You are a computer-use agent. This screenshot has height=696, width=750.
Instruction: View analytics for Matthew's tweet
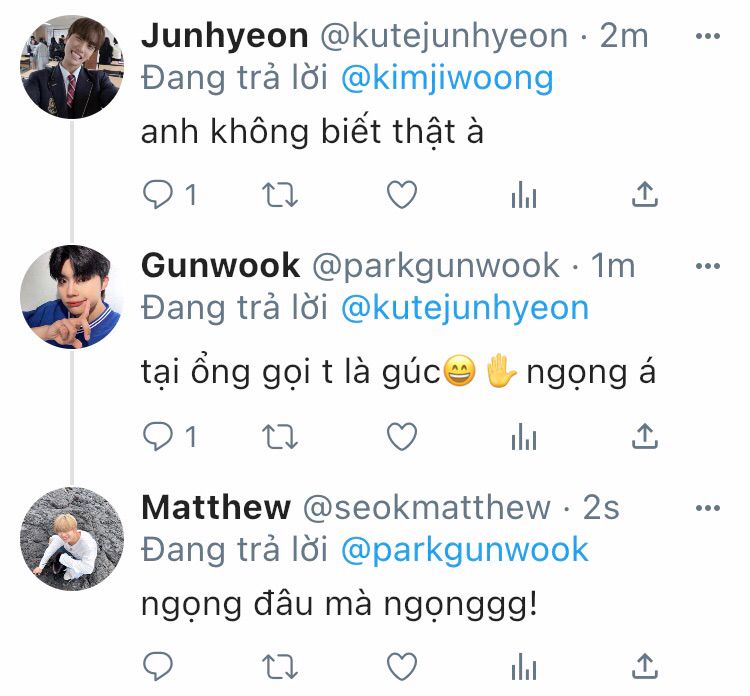click(524, 667)
